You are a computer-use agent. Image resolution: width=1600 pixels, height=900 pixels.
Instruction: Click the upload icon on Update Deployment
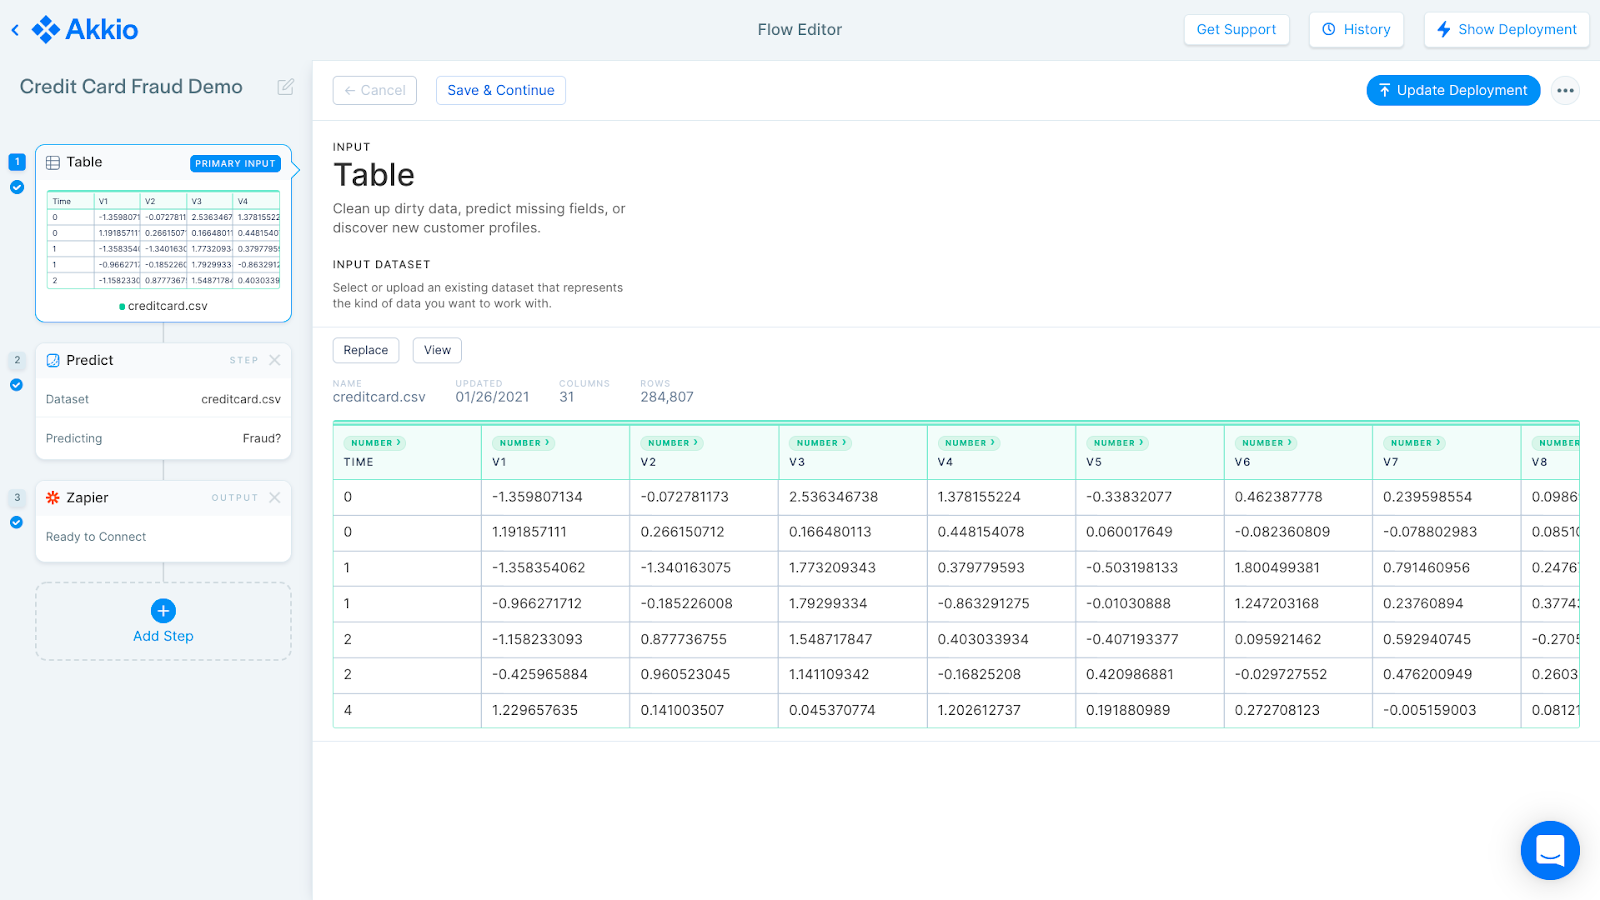(x=1383, y=90)
